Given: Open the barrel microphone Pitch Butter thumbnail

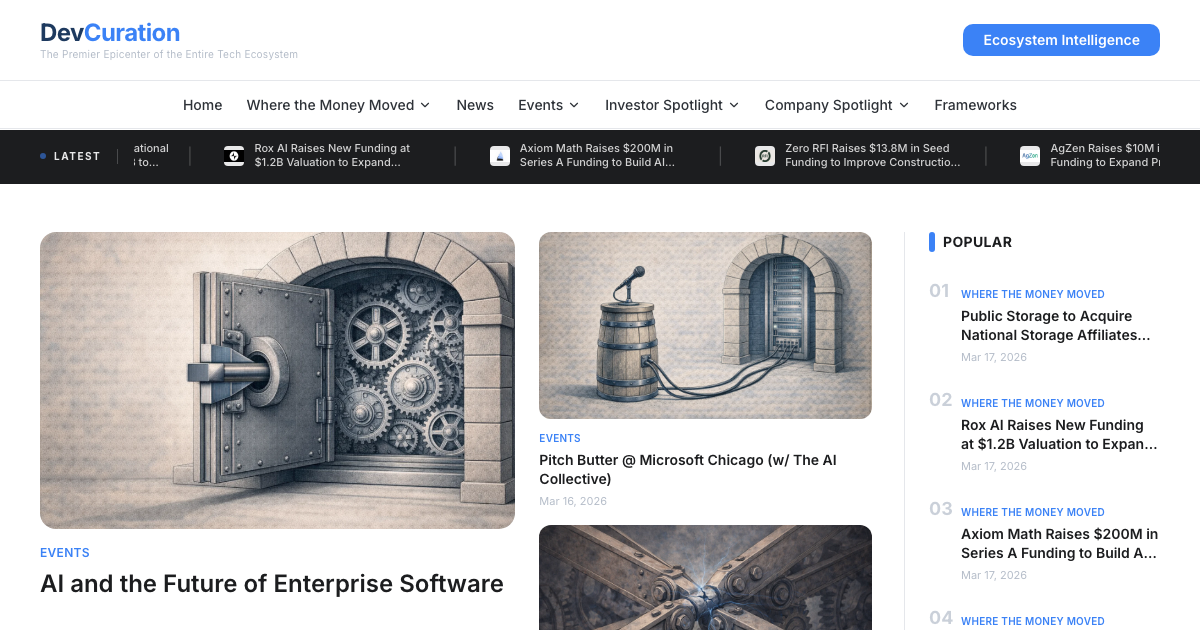Looking at the screenshot, I should (x=705, y=326).
